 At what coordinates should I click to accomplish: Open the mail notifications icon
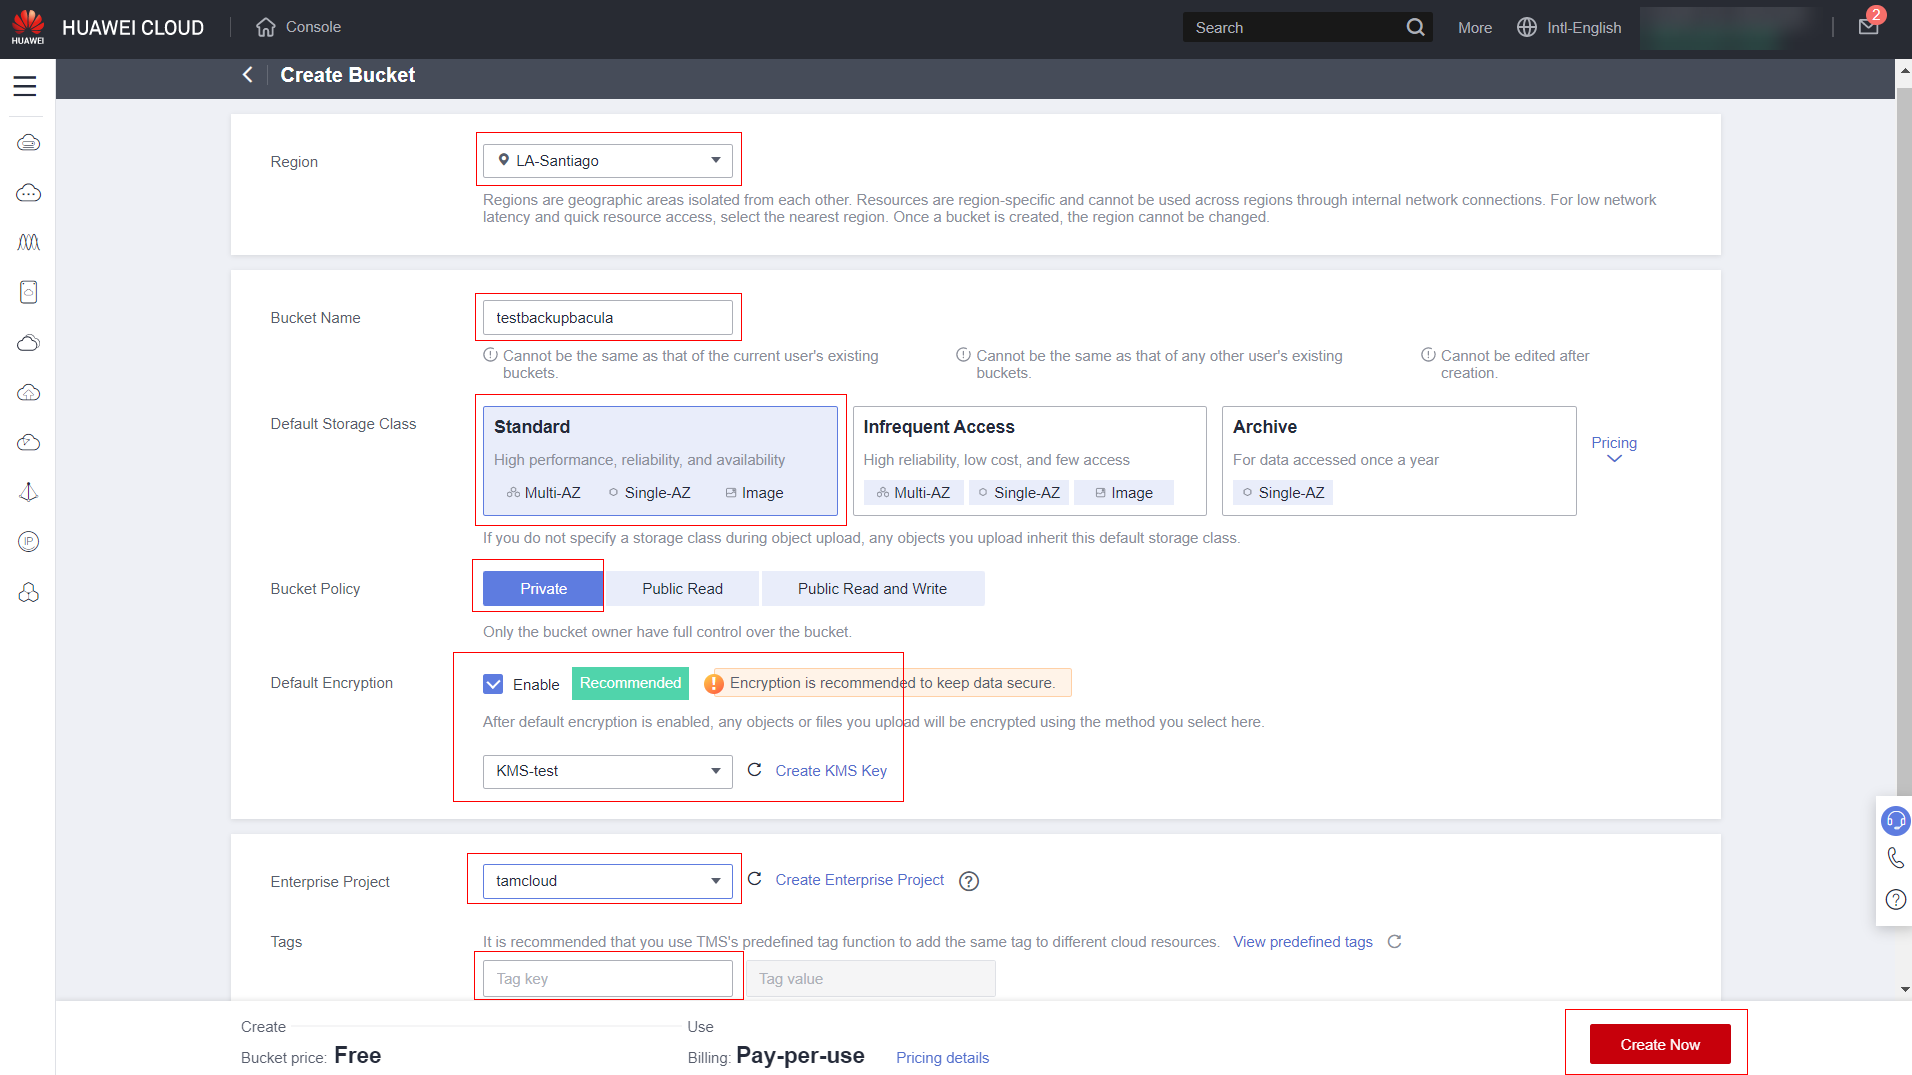[1868, 27]
